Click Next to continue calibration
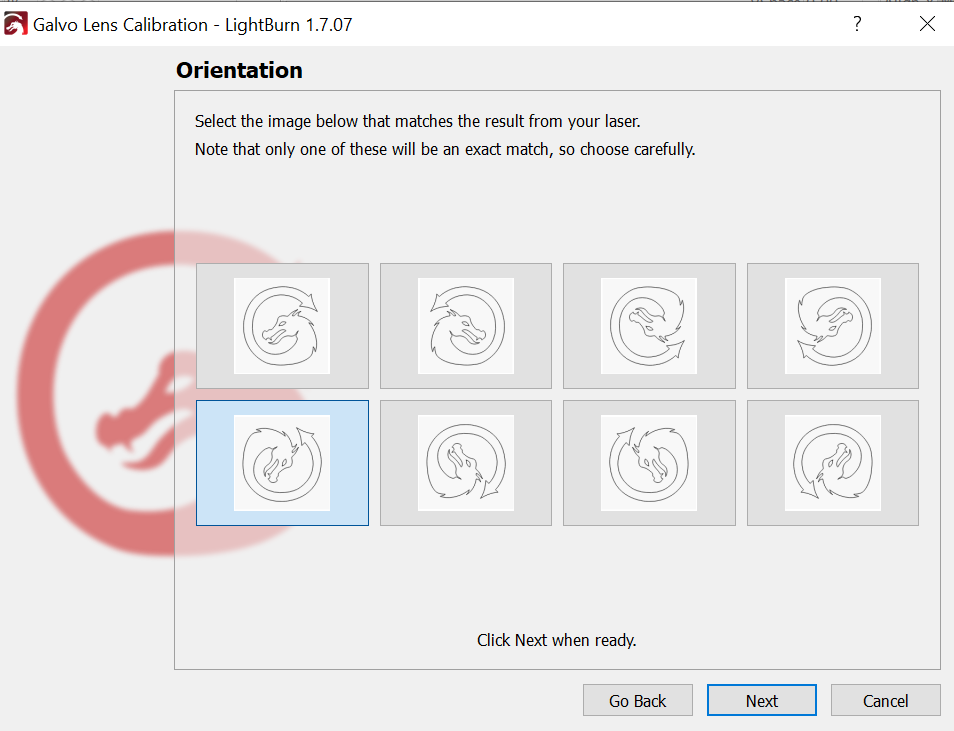The width and height of the screenshot is (954, 731). [762, 701]
